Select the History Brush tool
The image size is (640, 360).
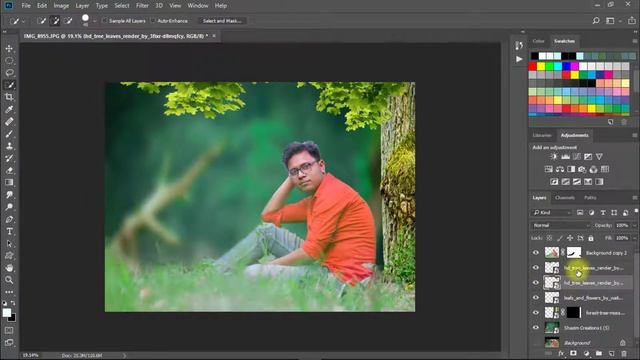(x=9, y=158)
